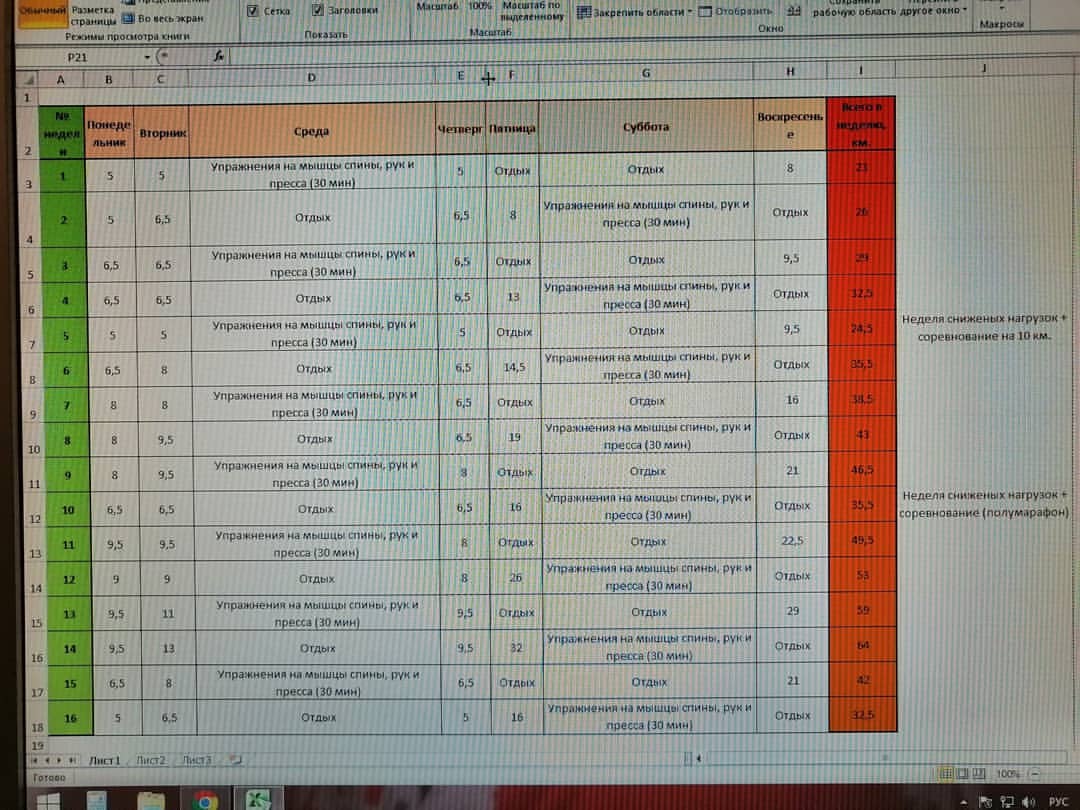Image resolution: width=1080 pixels, height=810 pixels.
Task: Click next sheet navigation arrow
Action: (59, 760)
